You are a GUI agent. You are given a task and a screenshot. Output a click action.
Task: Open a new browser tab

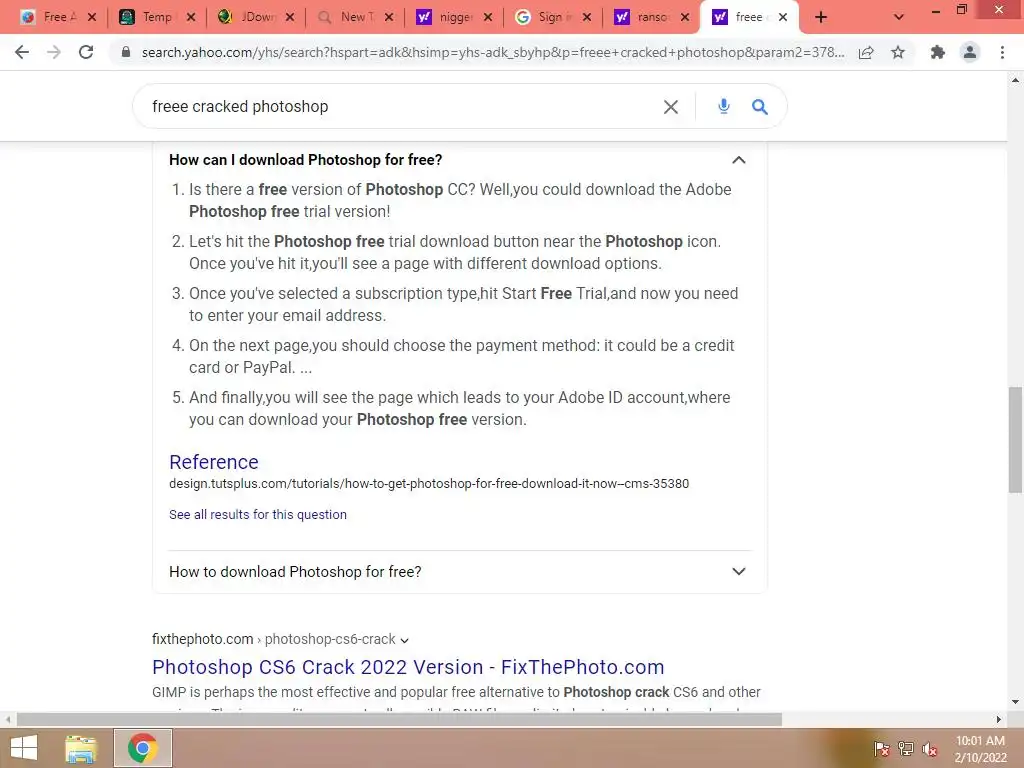pyautogui.click(x=821, y=18)
